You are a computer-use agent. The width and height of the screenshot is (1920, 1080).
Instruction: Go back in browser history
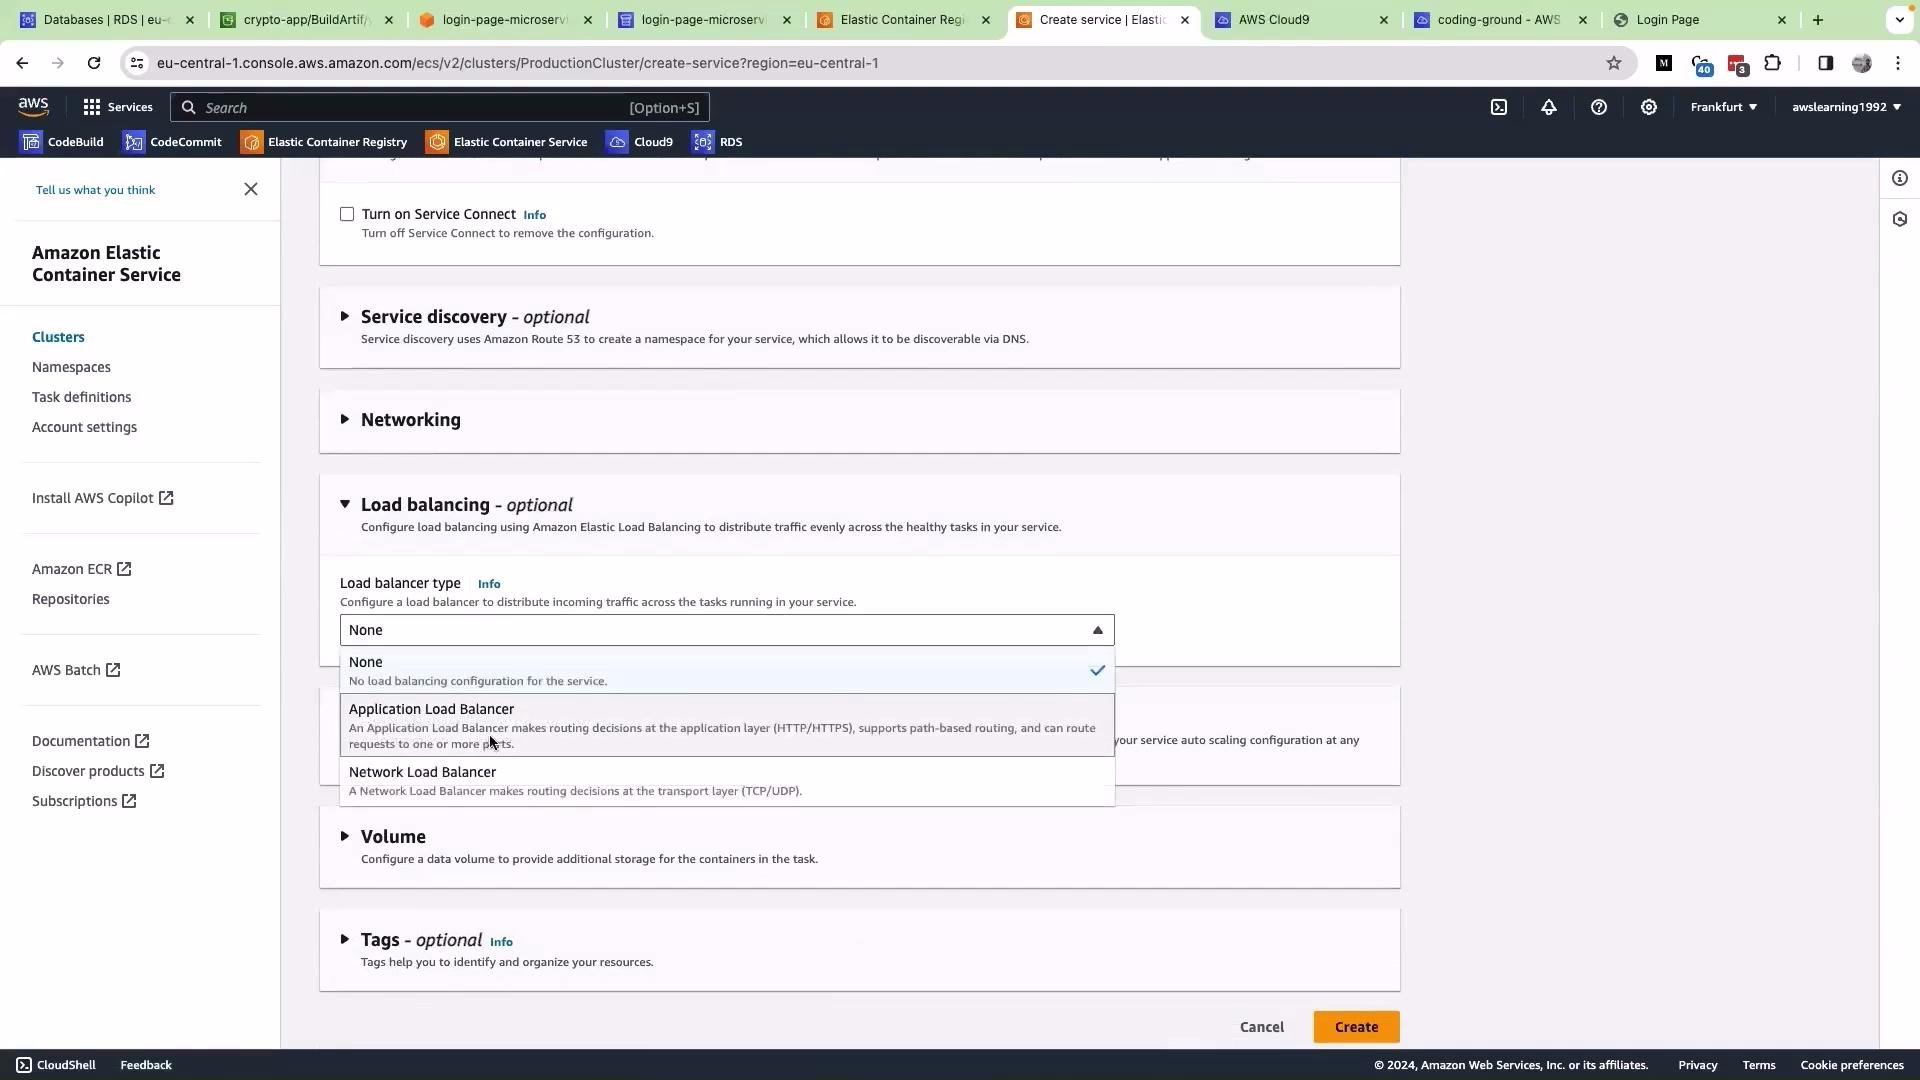pos(22,63)
